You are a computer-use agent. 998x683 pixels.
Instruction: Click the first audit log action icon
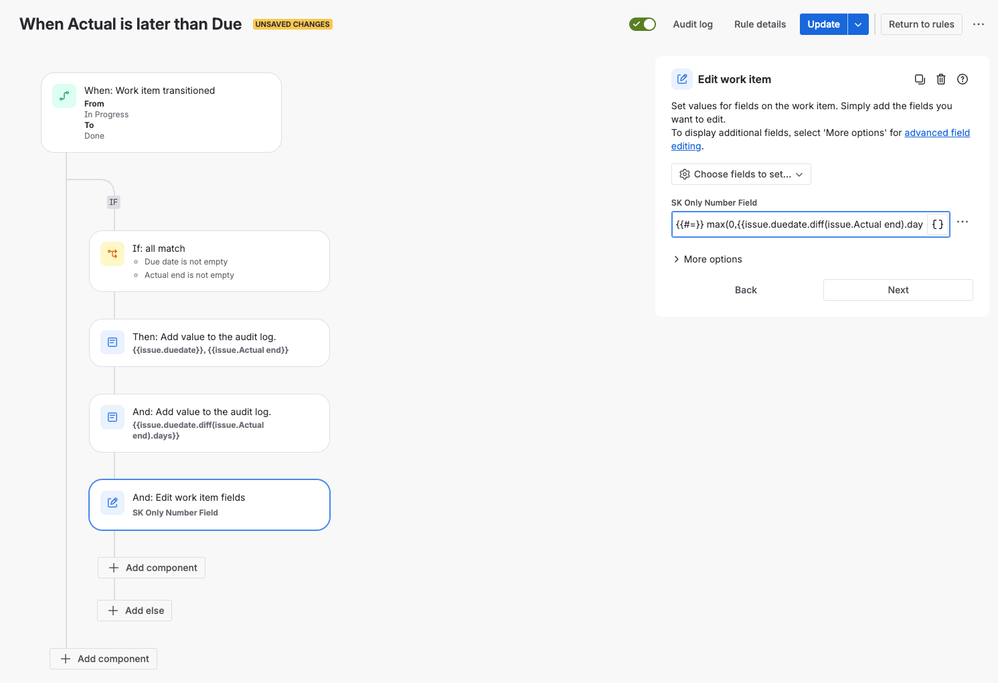[112, 342]
